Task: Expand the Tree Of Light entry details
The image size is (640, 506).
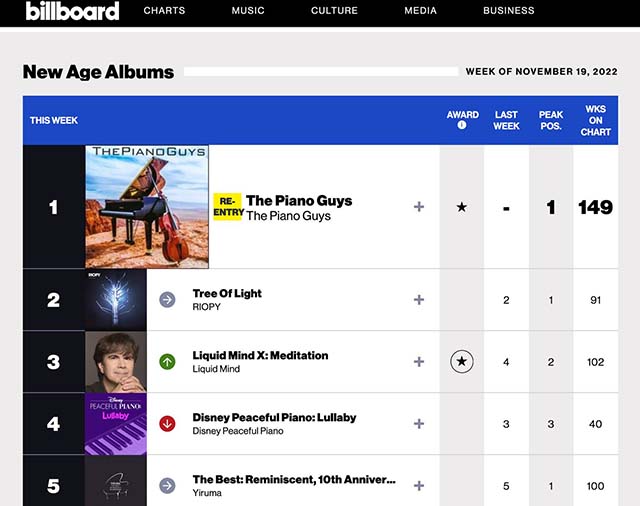Action: tap(419, 300)
